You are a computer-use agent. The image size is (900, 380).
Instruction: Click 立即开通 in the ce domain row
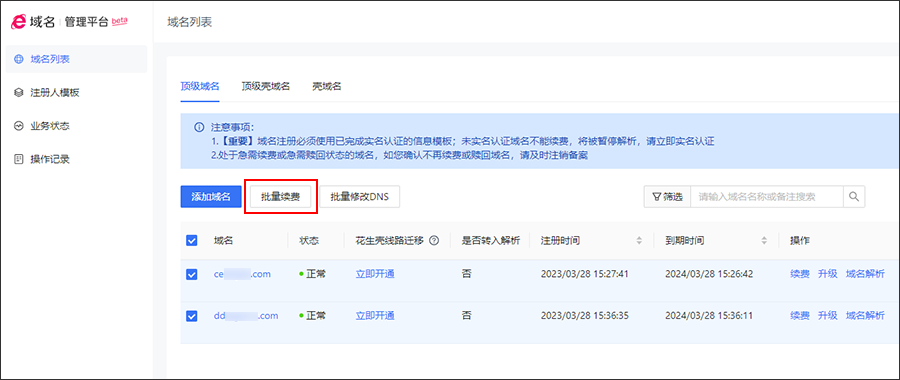[375, 274]
